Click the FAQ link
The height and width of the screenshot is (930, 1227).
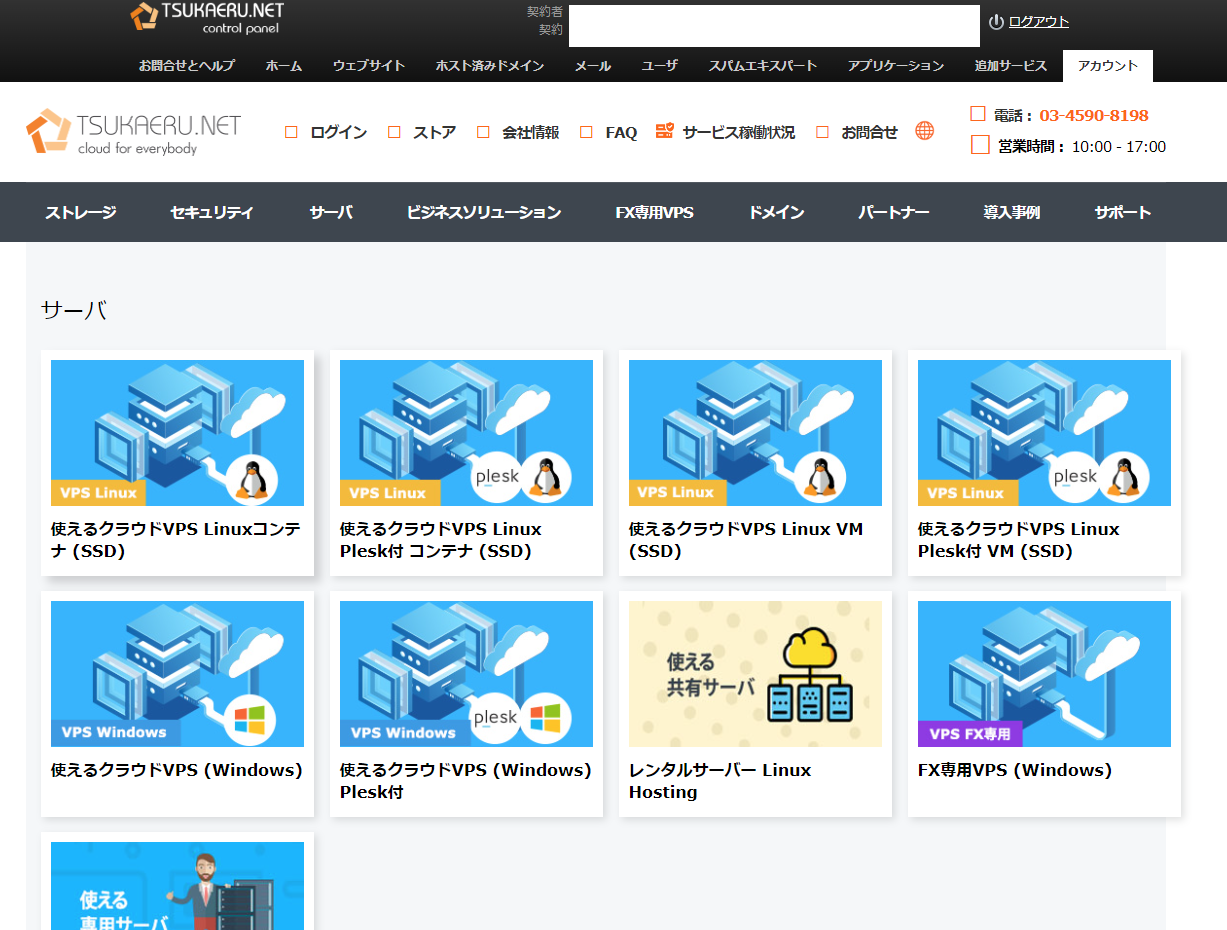621,132
